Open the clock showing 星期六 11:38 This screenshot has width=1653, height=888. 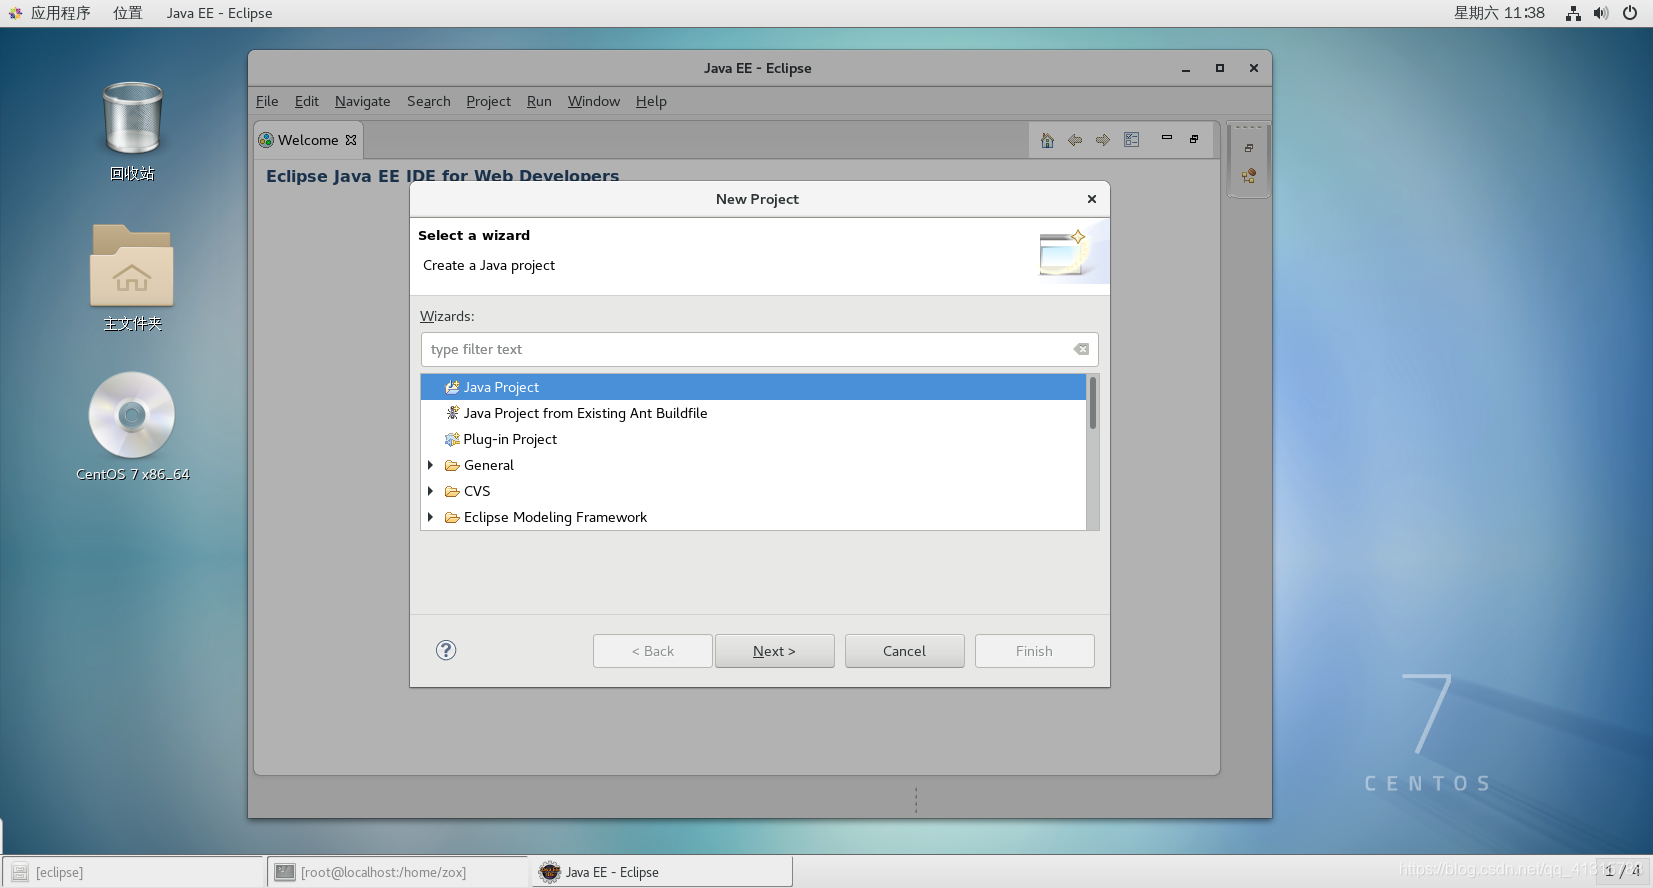tap(1499, 13)
